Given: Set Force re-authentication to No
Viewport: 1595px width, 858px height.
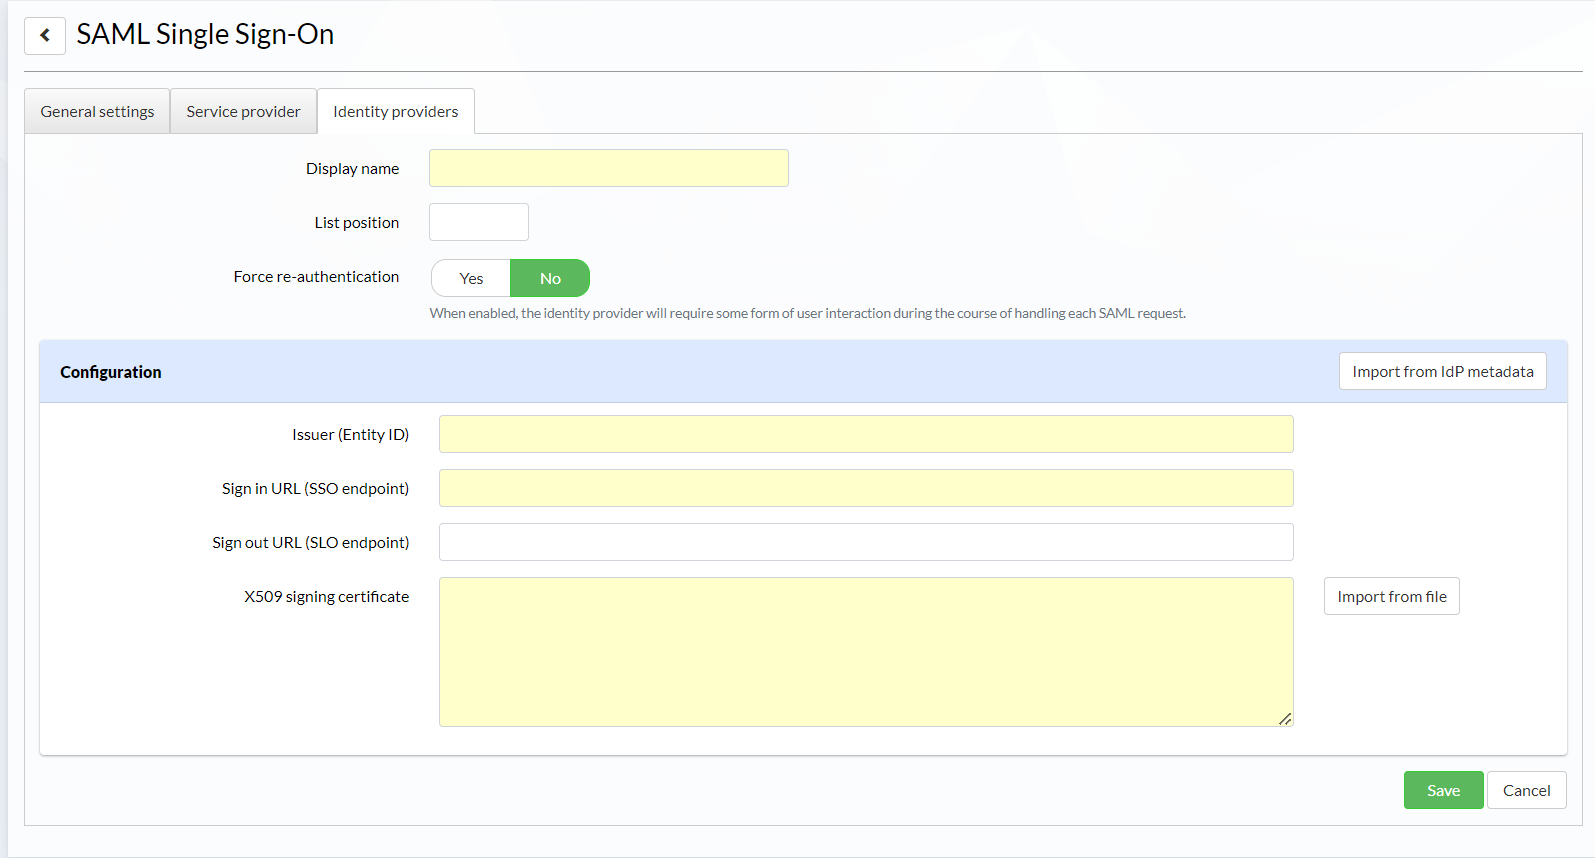Looking at the screenshot, I should click(550, 278).
